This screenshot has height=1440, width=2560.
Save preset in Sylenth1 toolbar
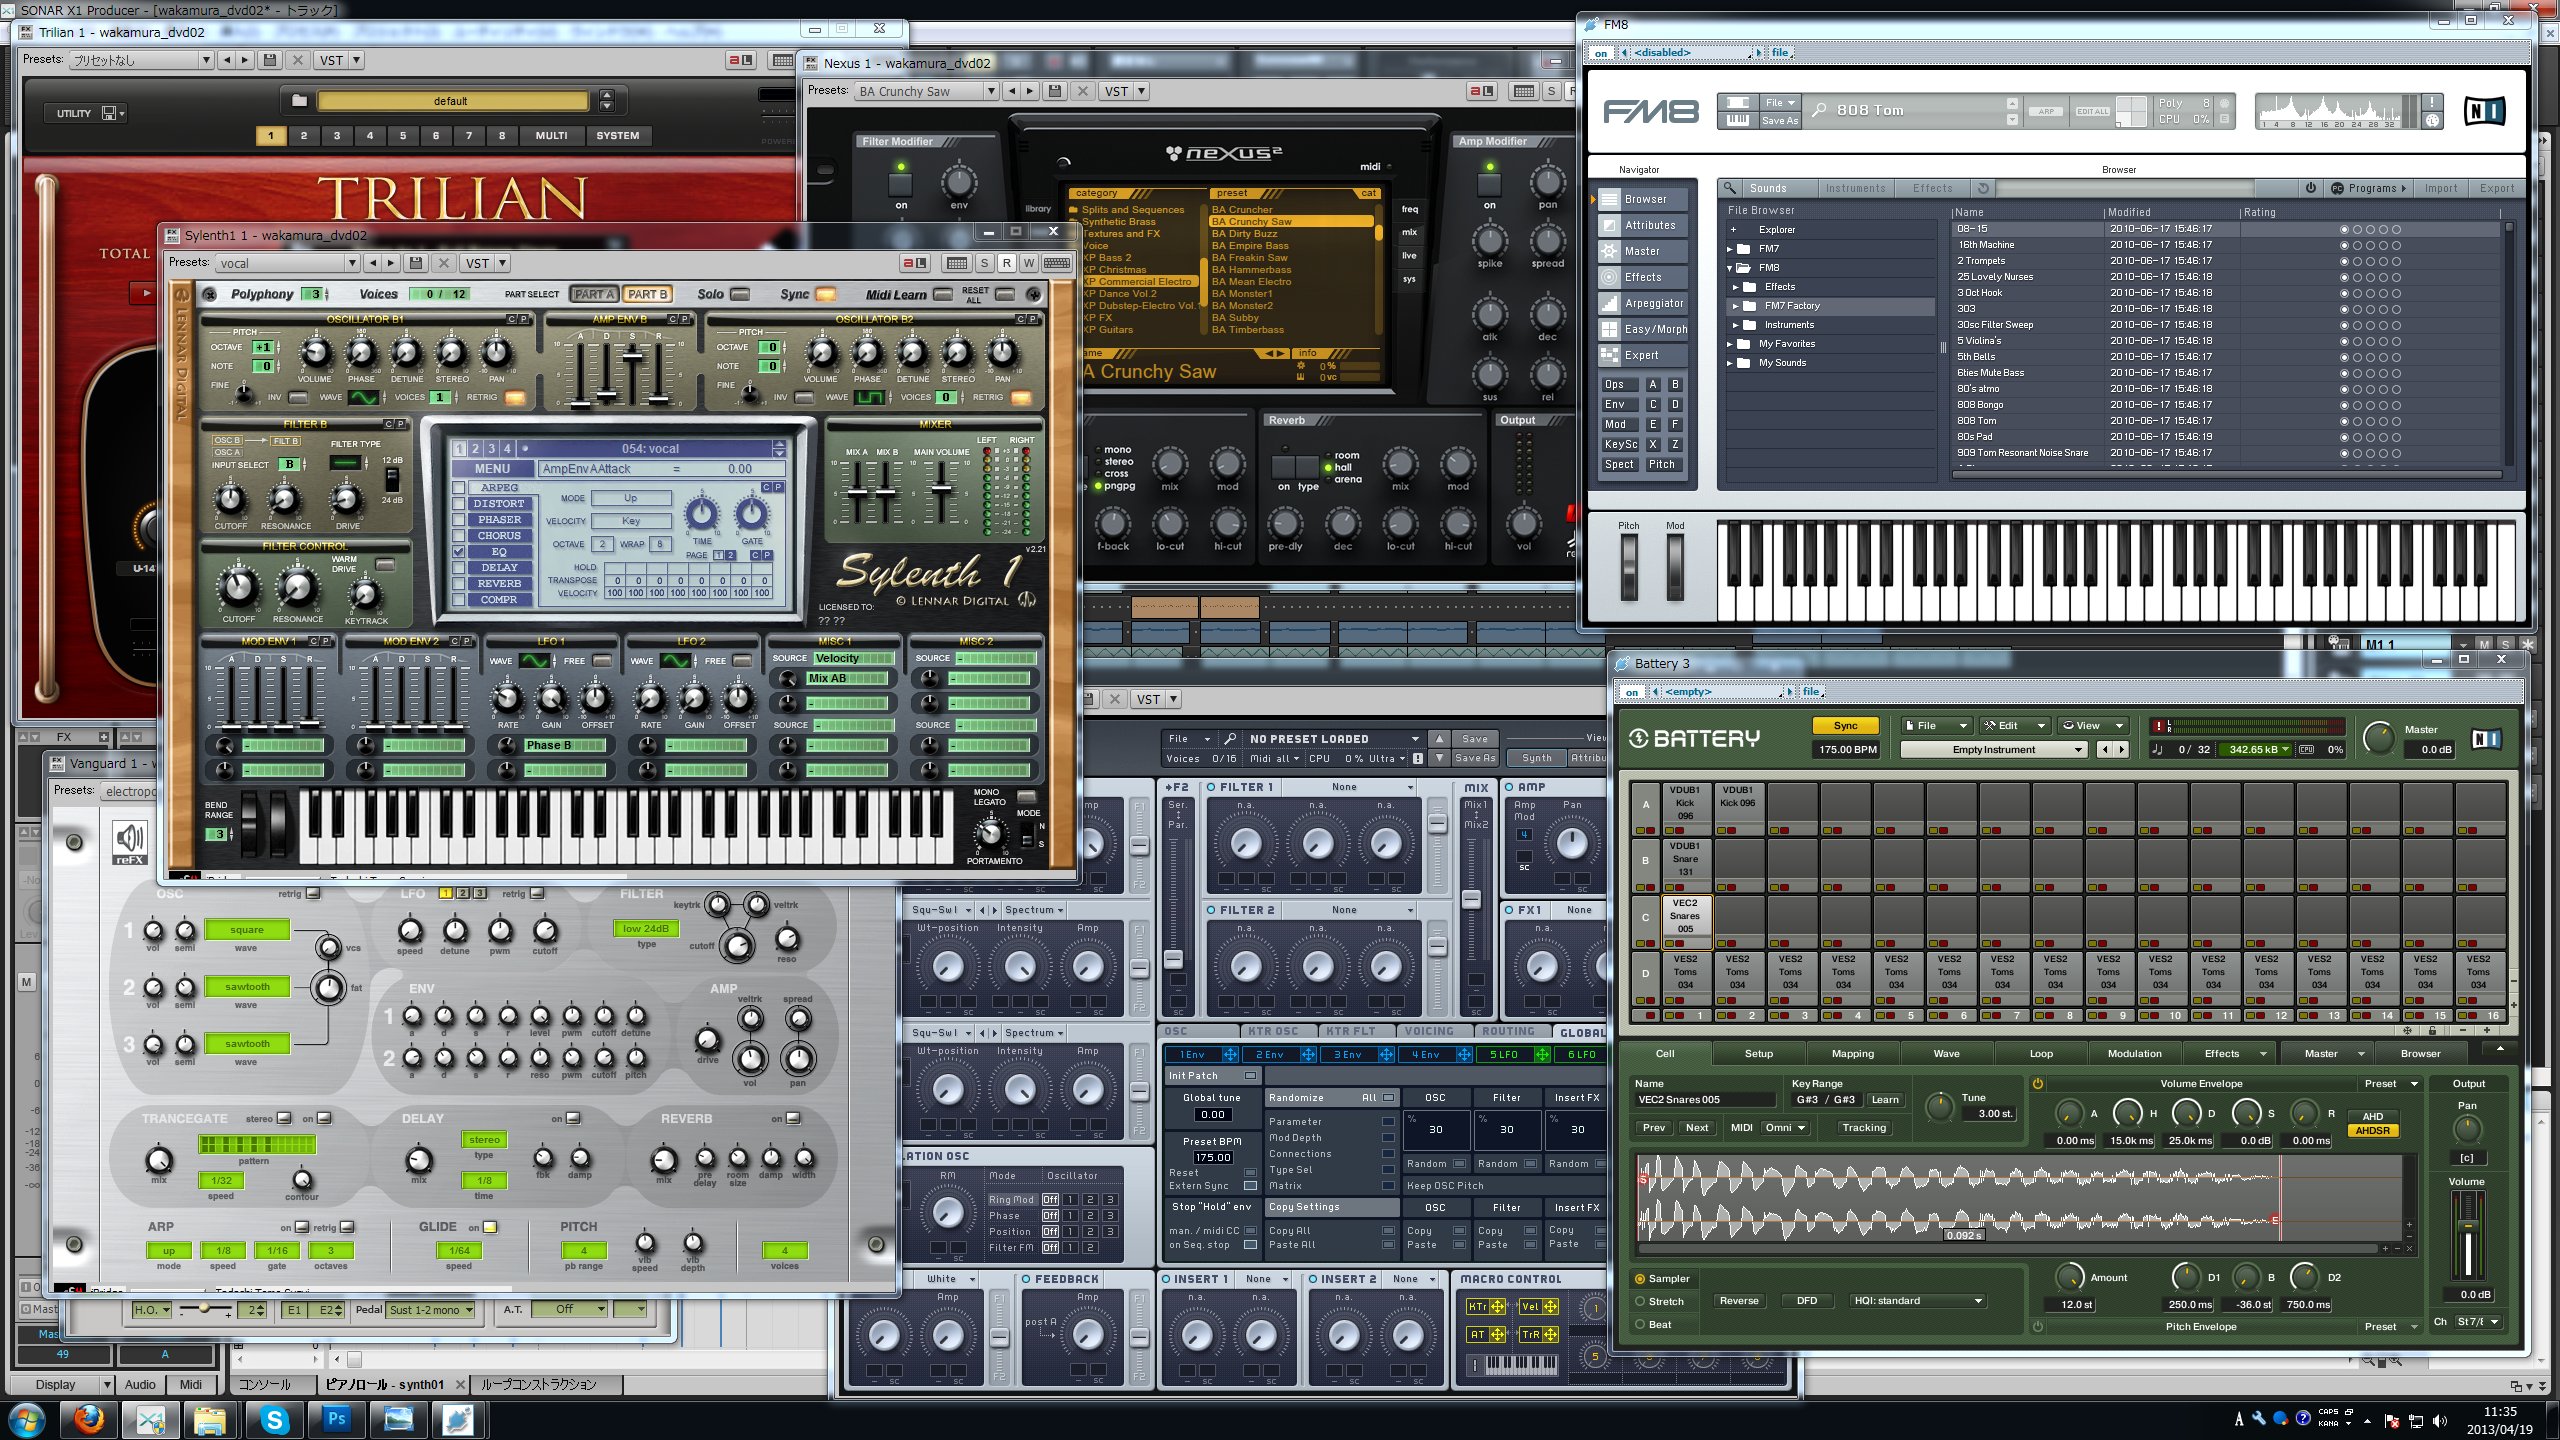(x=416, y=263)
